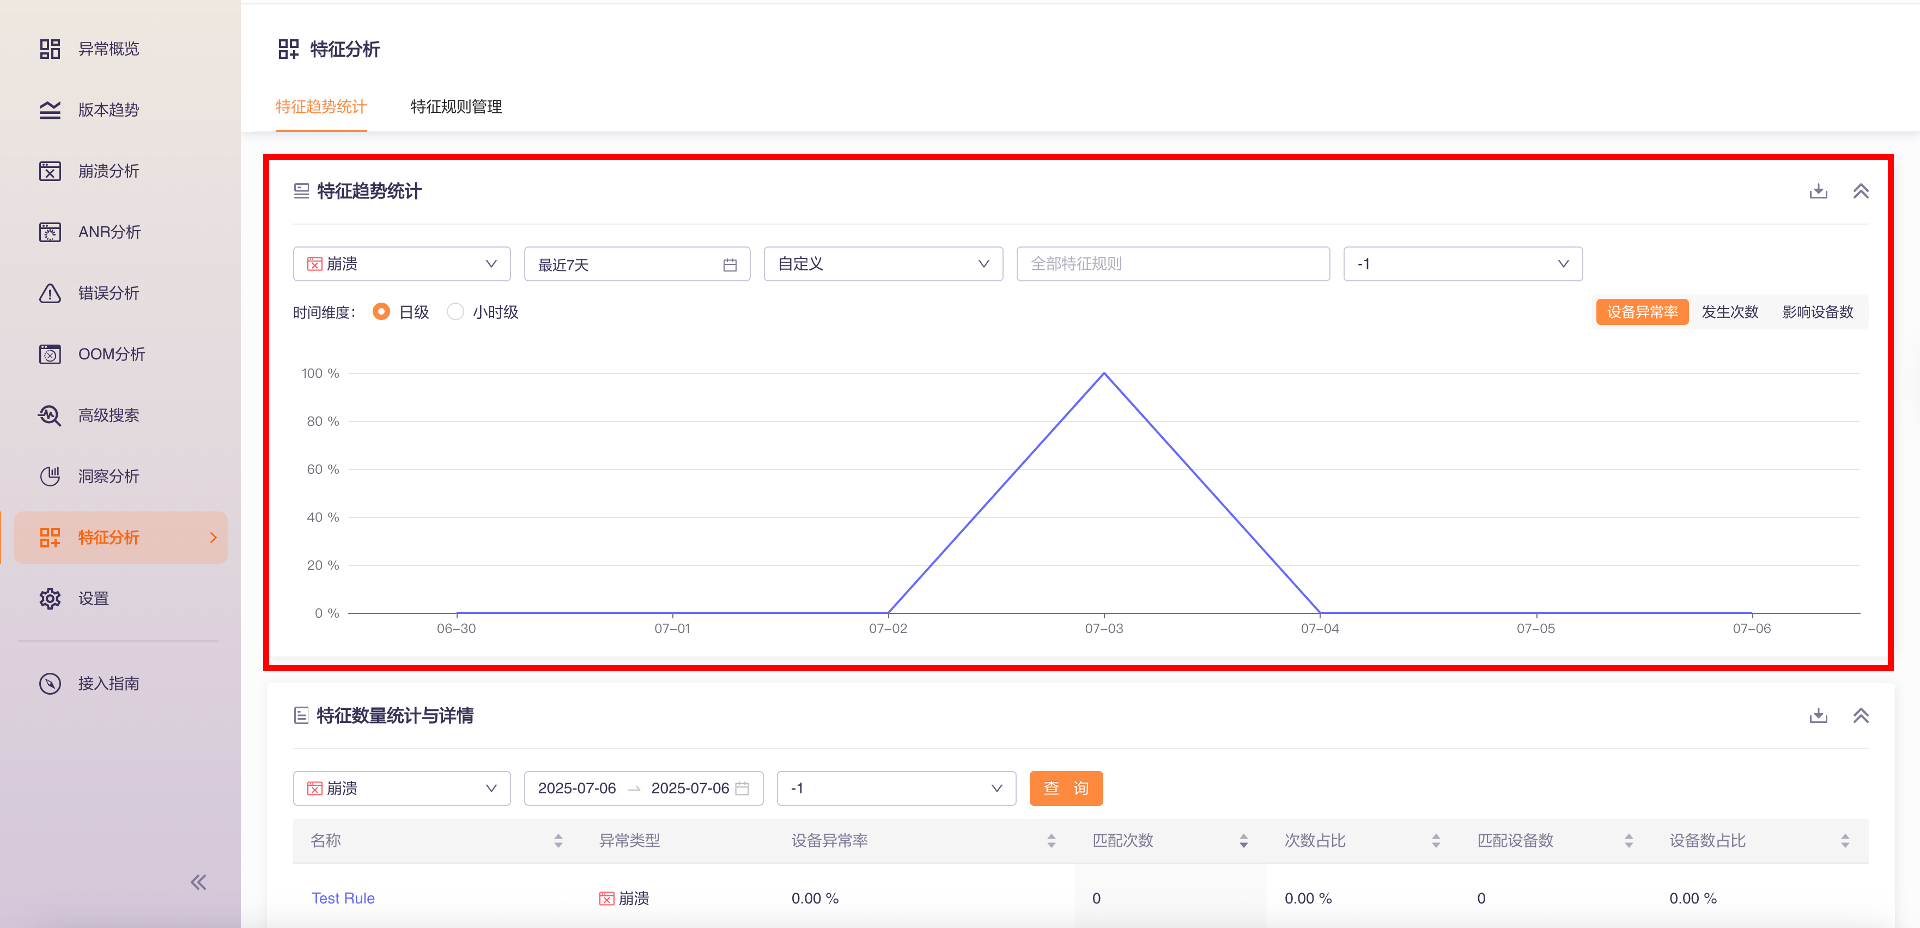Open the Test Rule link
1920x928 pixels.
tap(343, 898)
